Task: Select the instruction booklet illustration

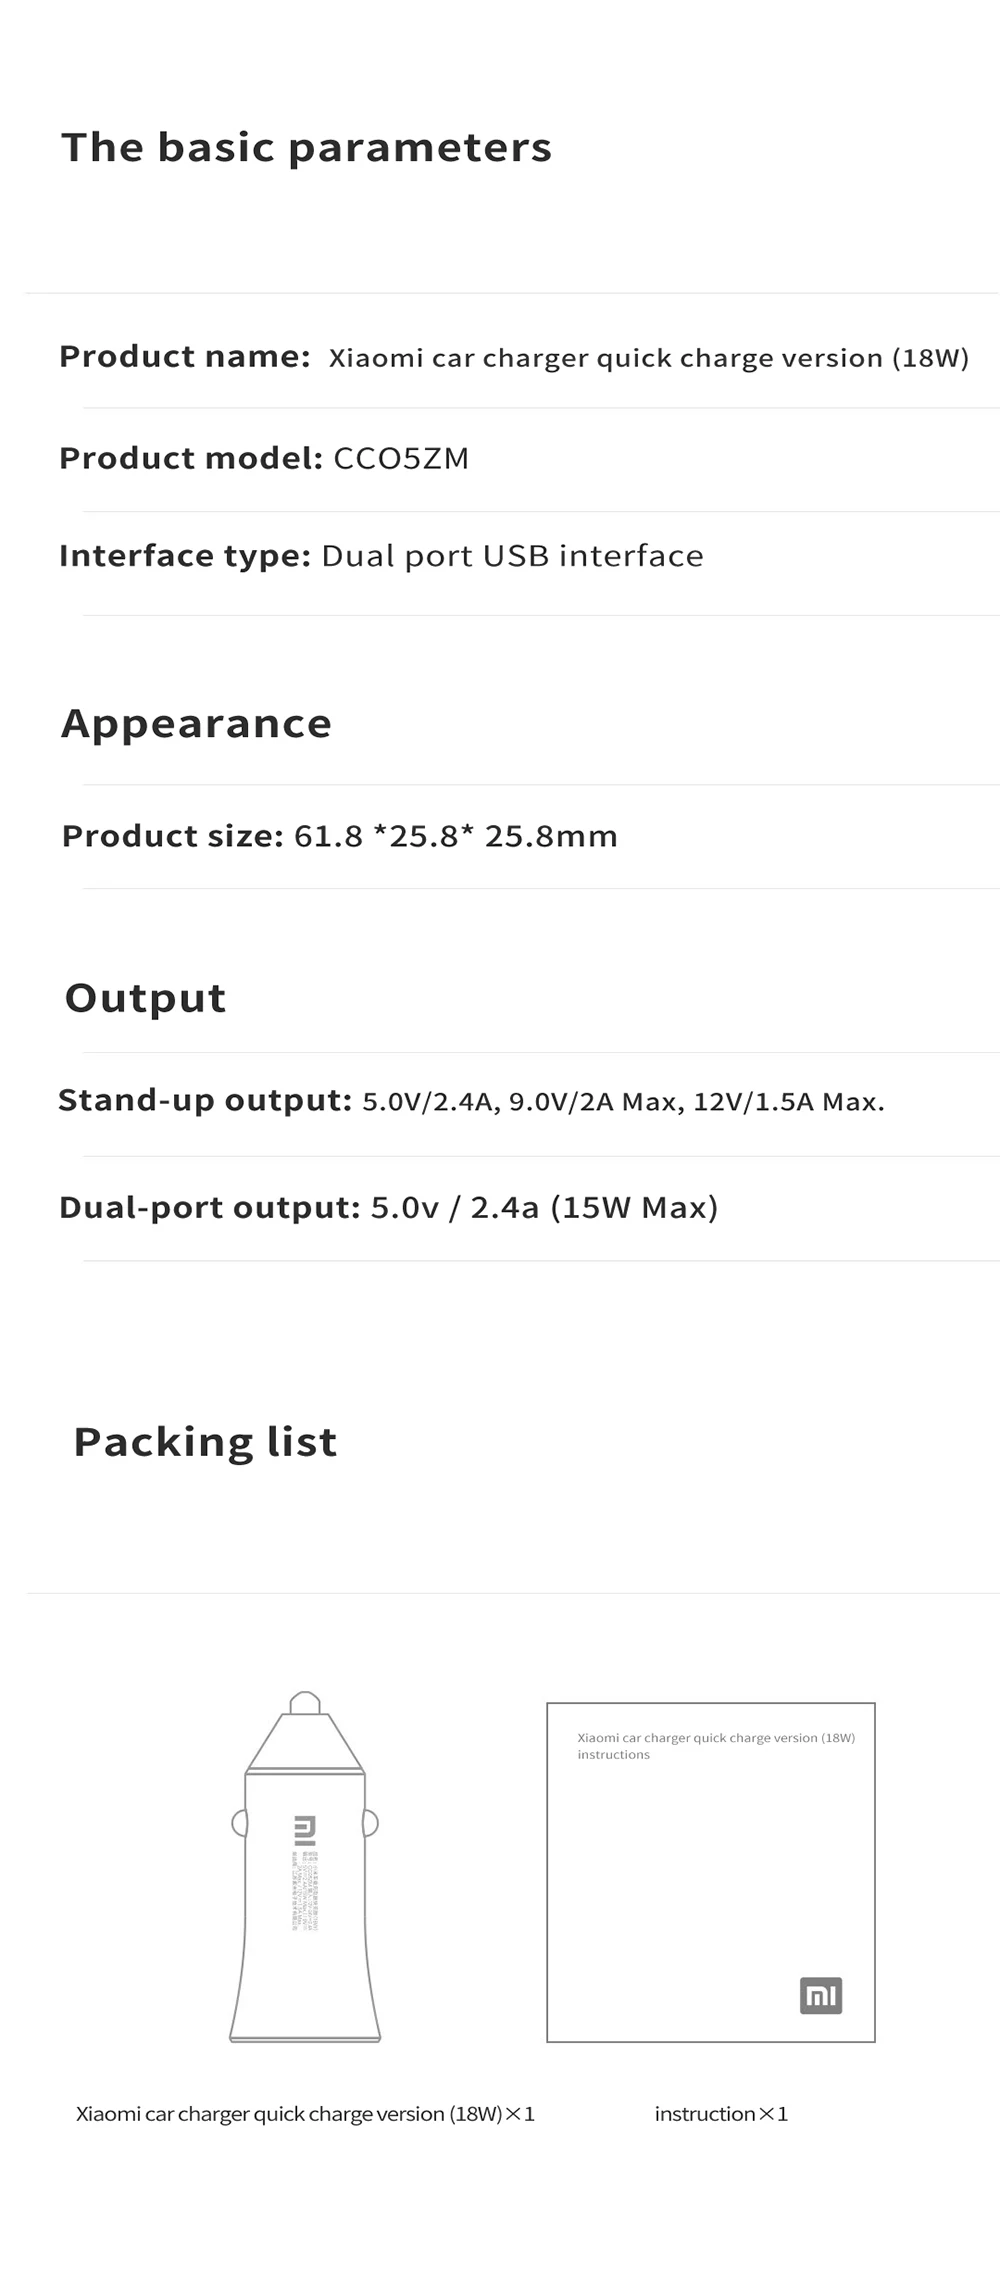Action: click(x=711, y=1872)
